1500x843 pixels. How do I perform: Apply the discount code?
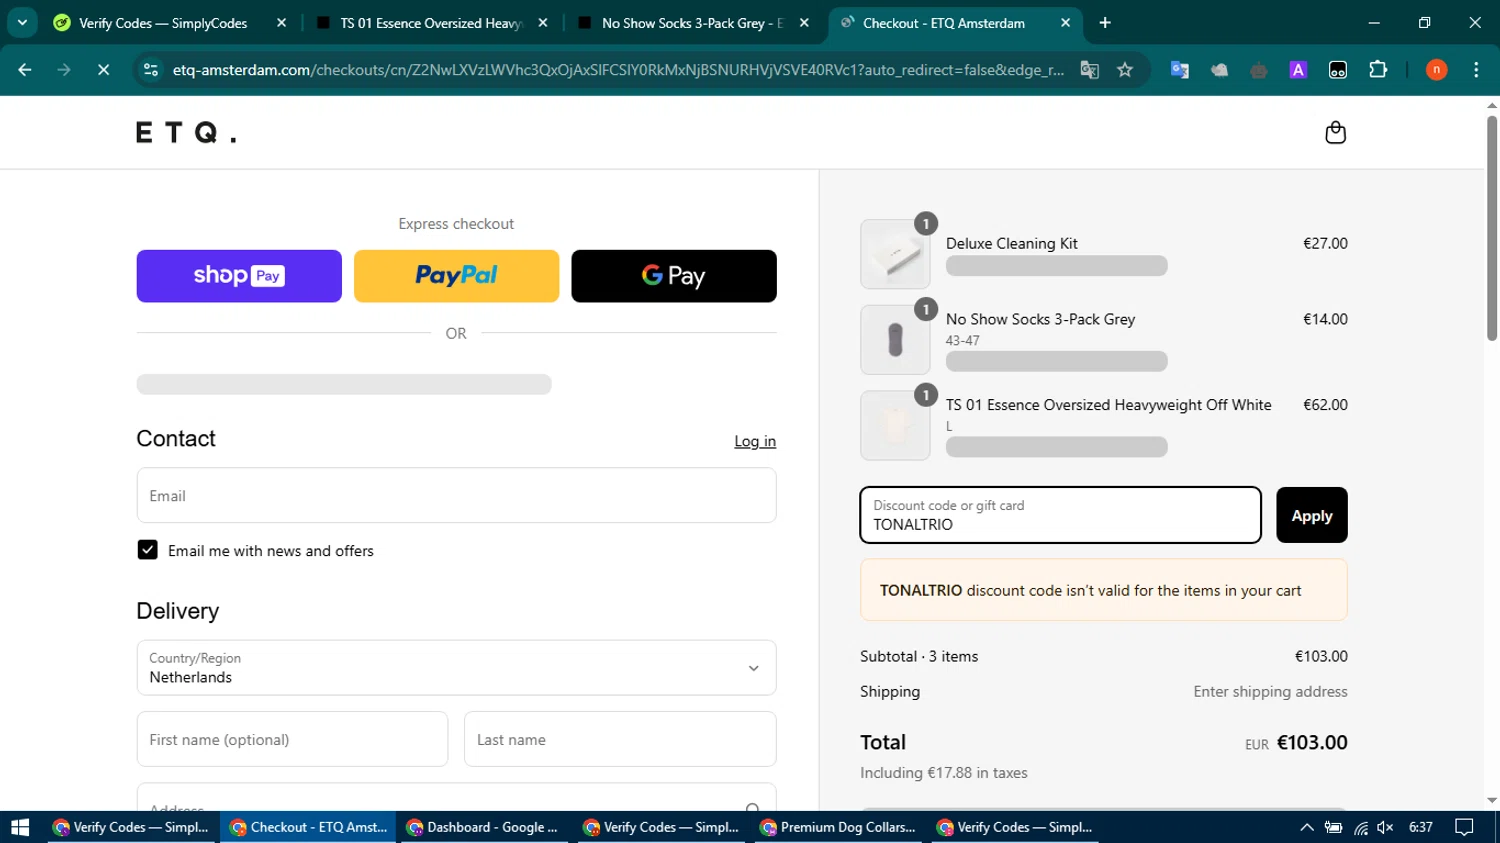(1311, 515)
